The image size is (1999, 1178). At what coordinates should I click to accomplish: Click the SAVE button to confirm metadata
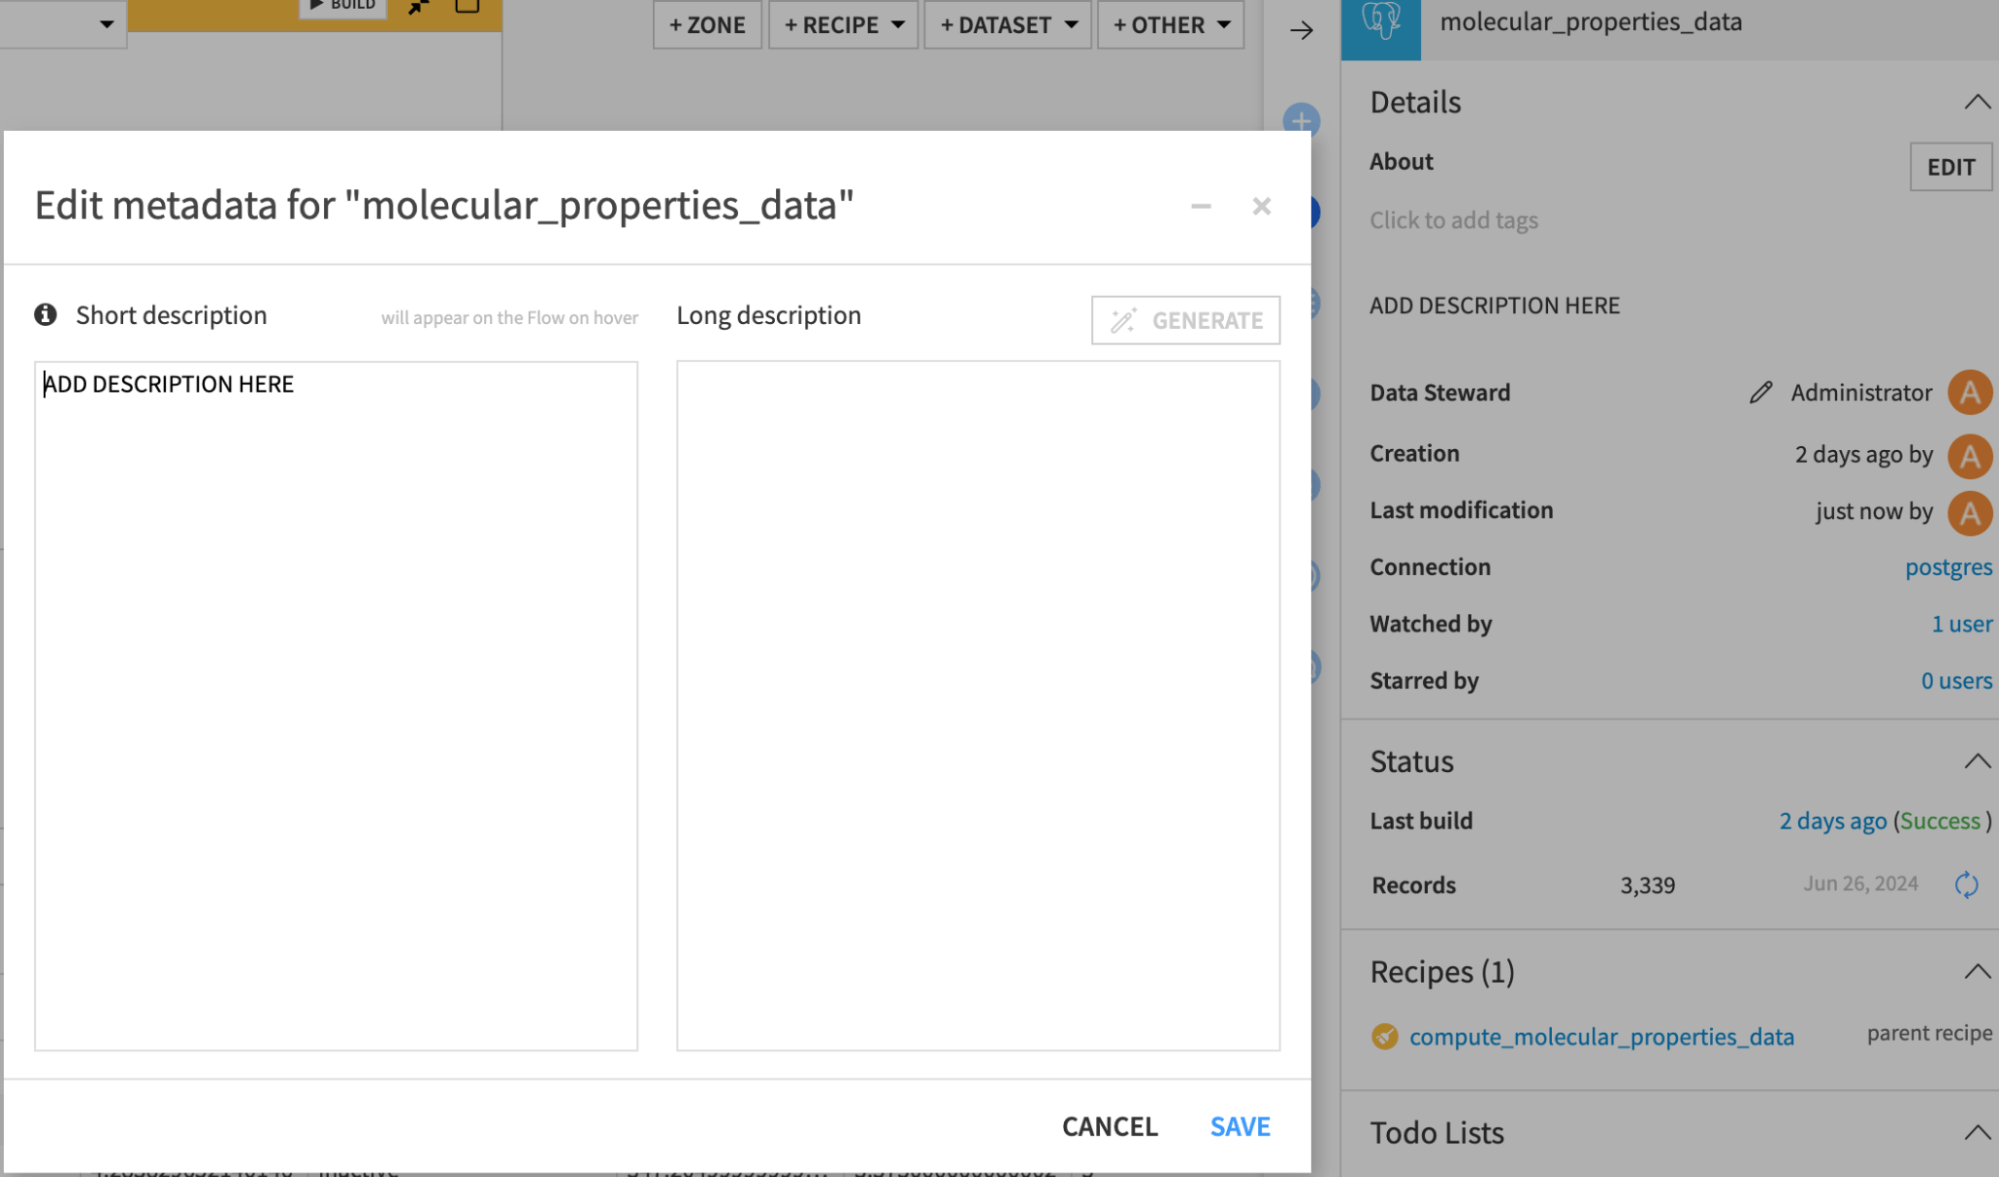pyautogui.click(x=1241, y=1125)
